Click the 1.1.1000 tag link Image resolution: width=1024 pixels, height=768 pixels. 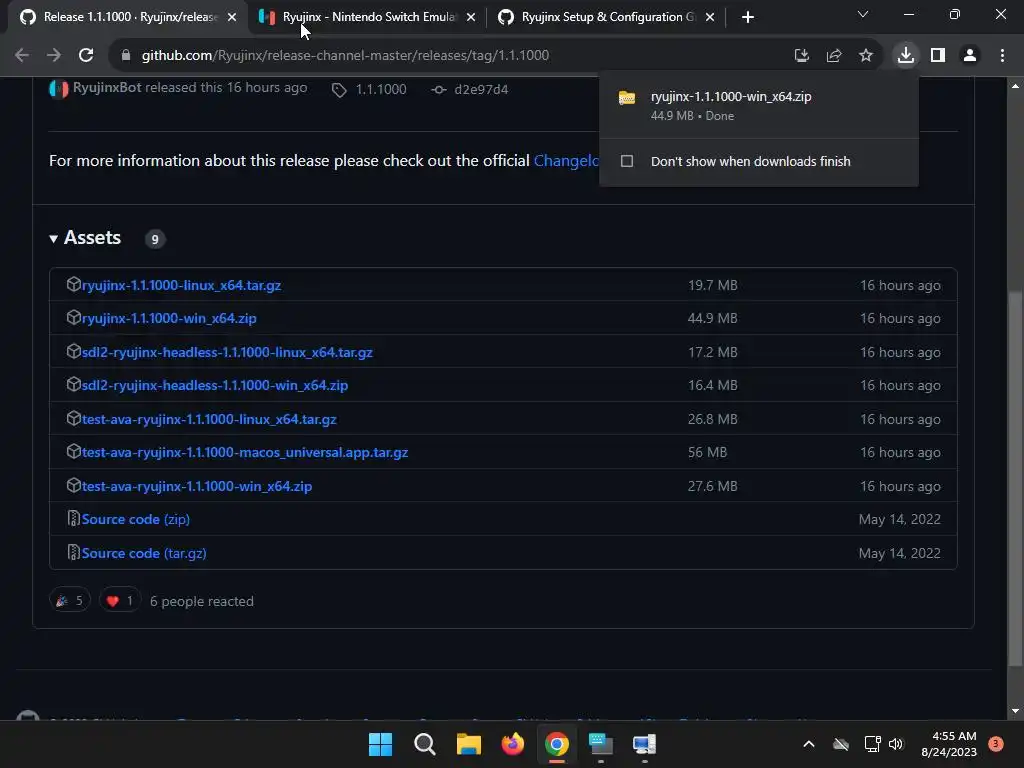point(381,89)
